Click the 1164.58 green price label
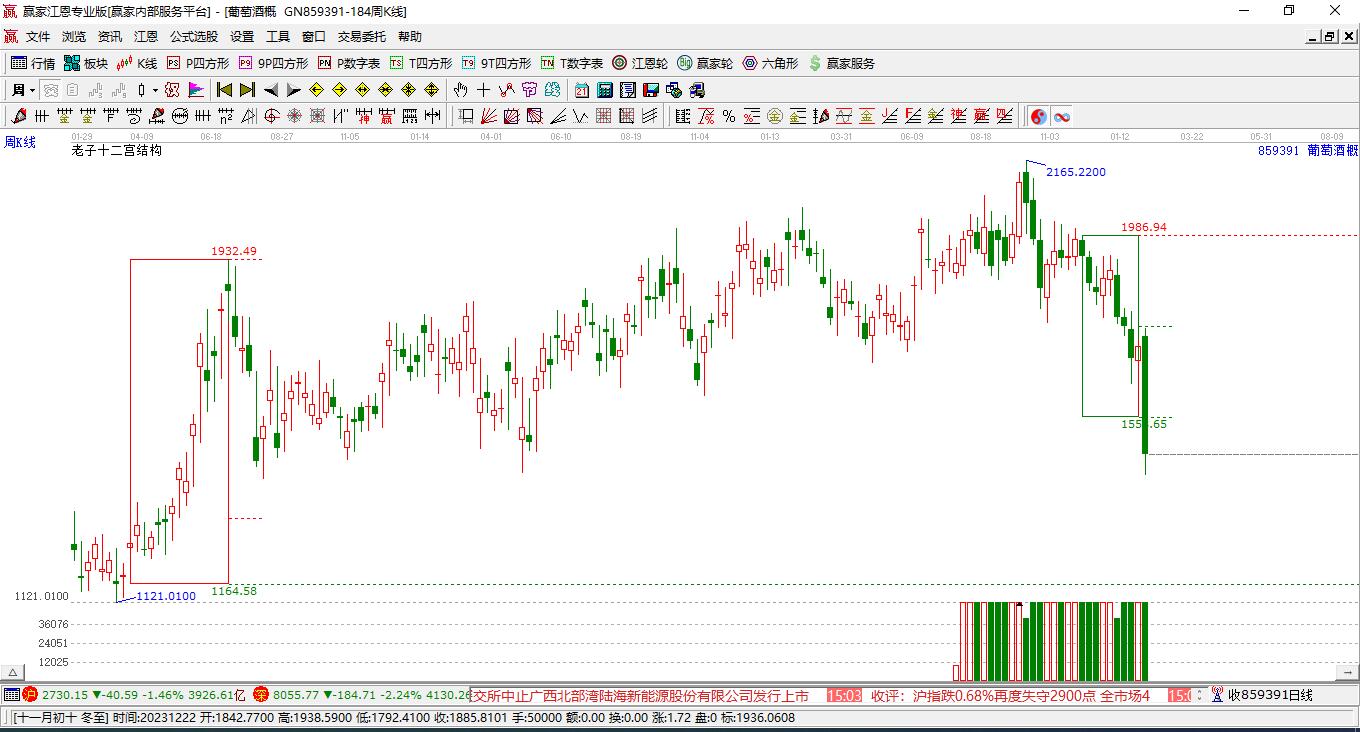 [x=234, y=591]
